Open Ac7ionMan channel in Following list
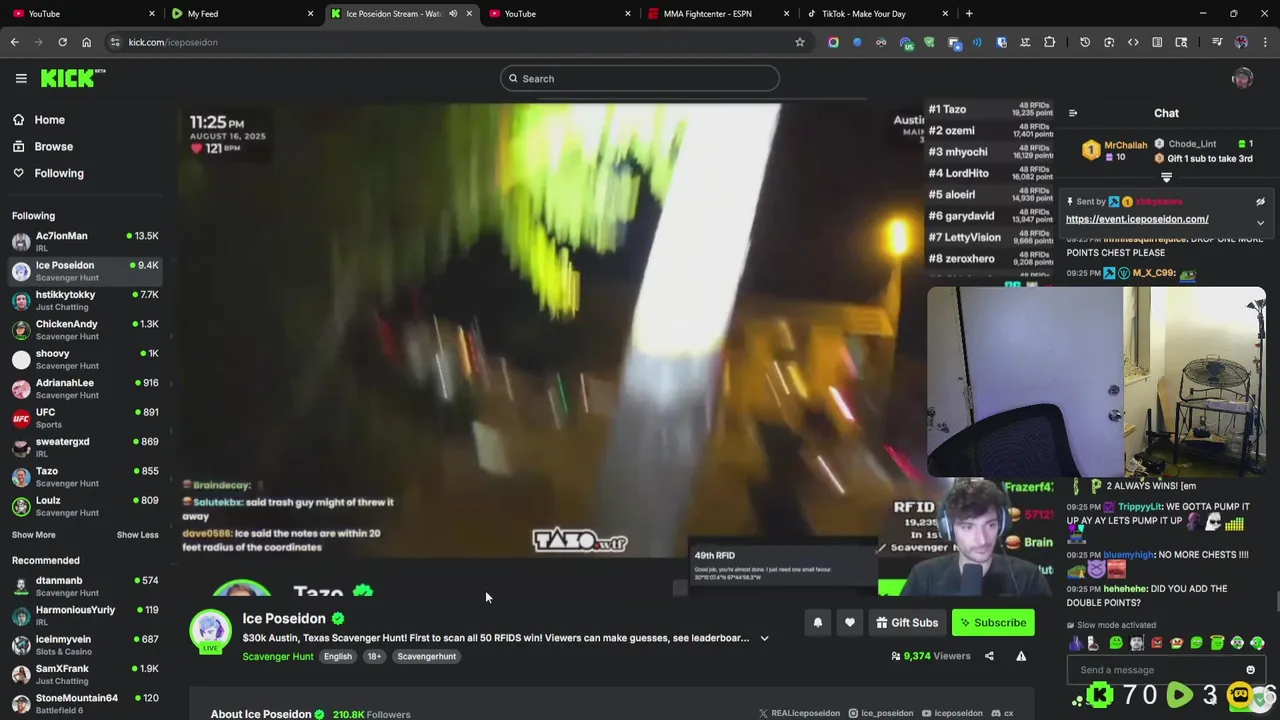The image size is (1280, 720). [x=84, y=241]
